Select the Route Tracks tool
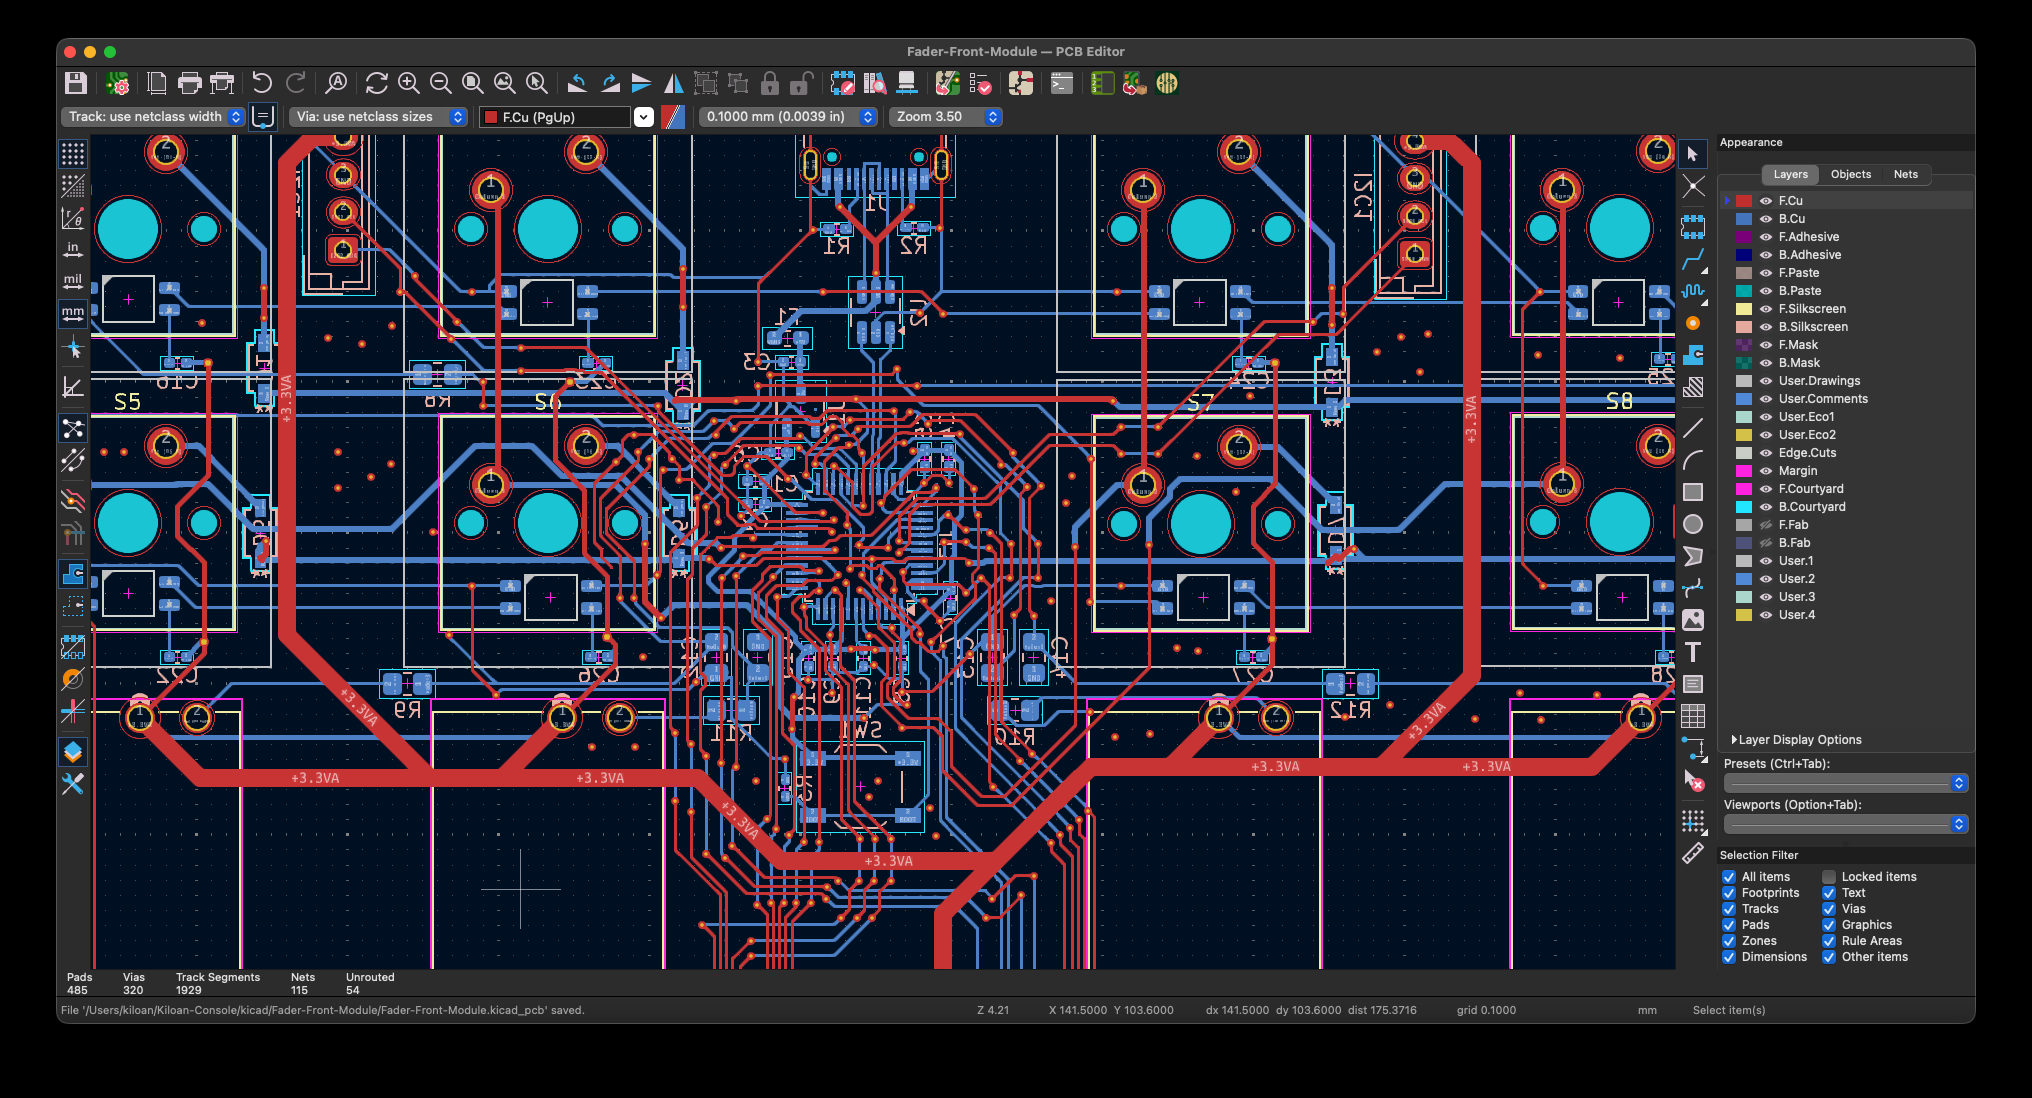 click(x=1692, y=261)
